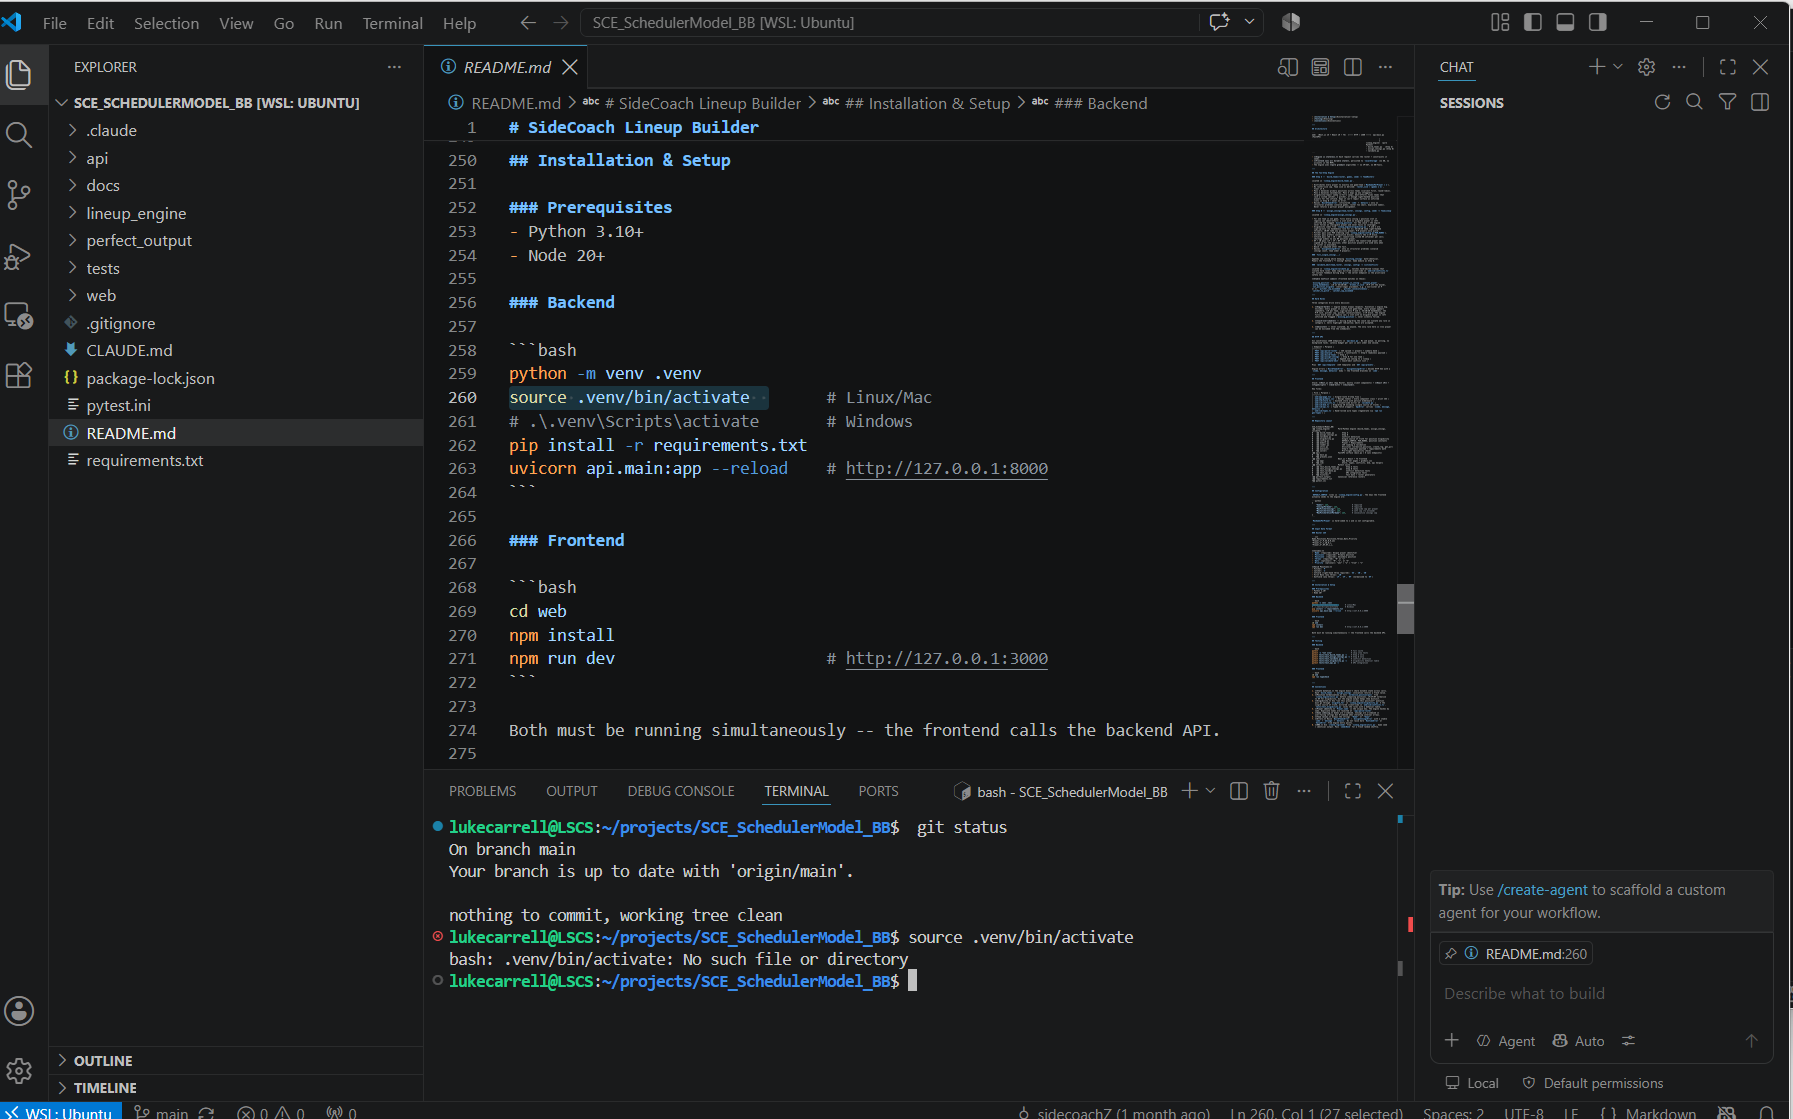Screen dimensions: 1793x1119
Task: Open the http://127.0.0.1:3000 link
Action: pos(947,658)
